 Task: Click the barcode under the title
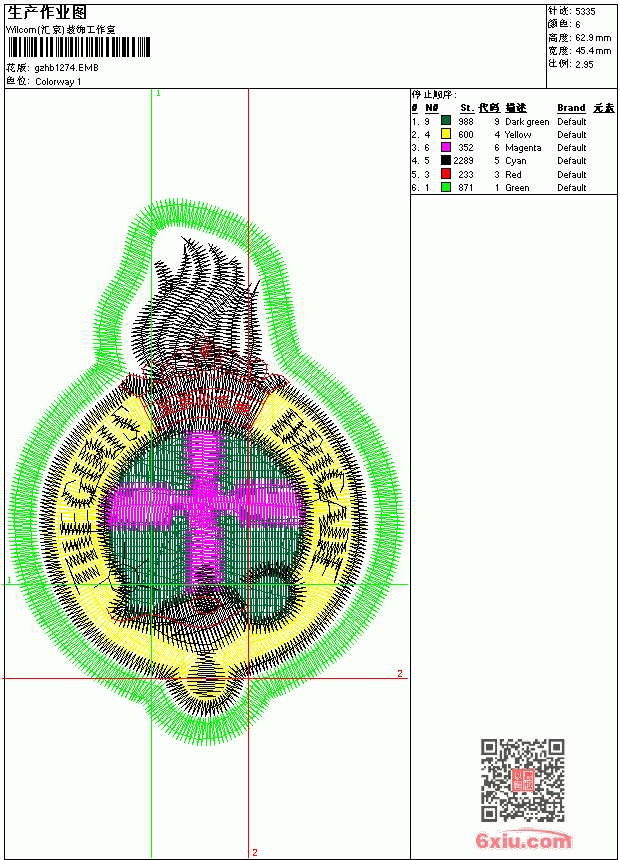(x=78, y=47)
